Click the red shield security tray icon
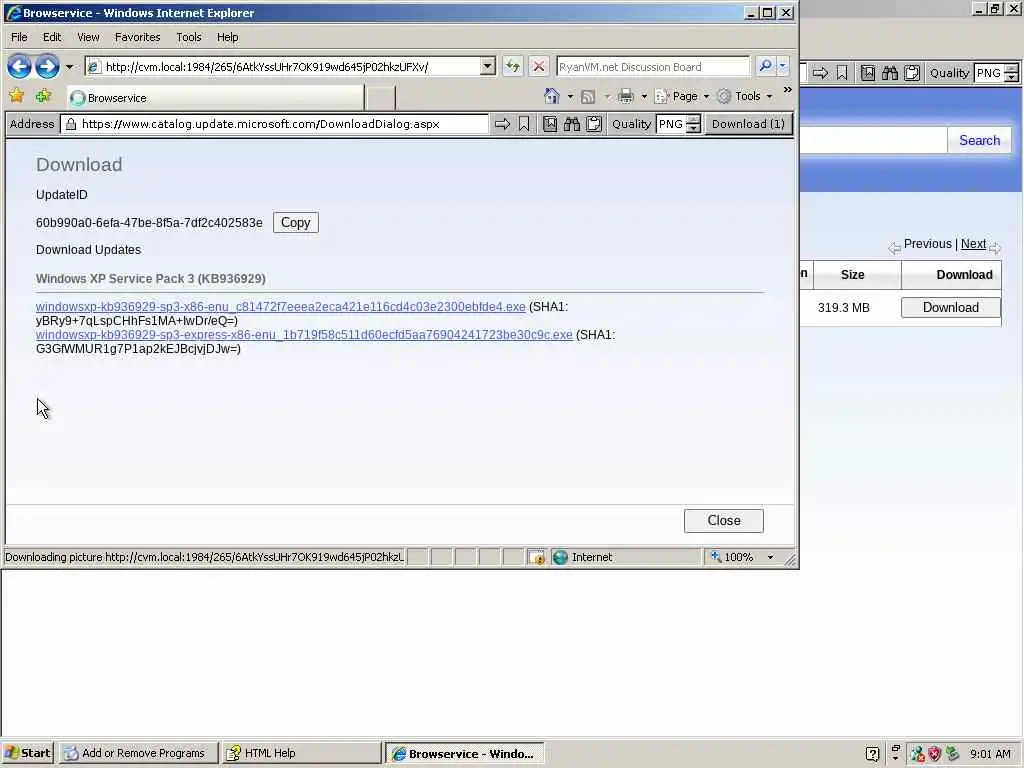 pos(934,754)
